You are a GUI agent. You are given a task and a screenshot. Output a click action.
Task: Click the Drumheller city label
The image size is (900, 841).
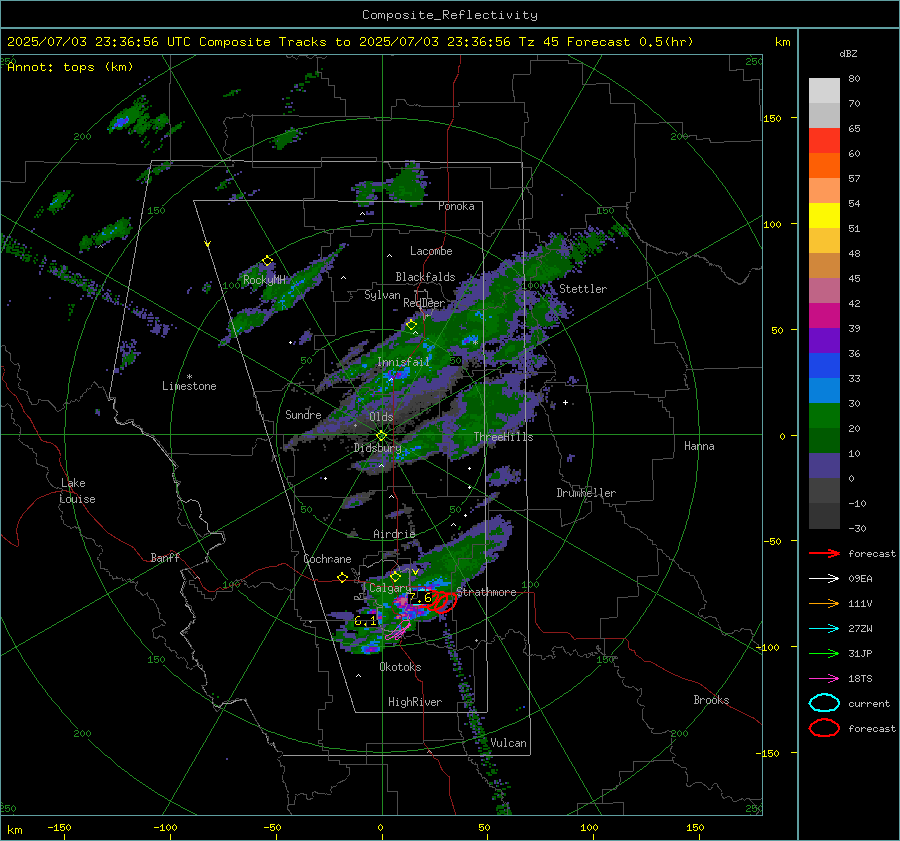click(x=586, y=493)
